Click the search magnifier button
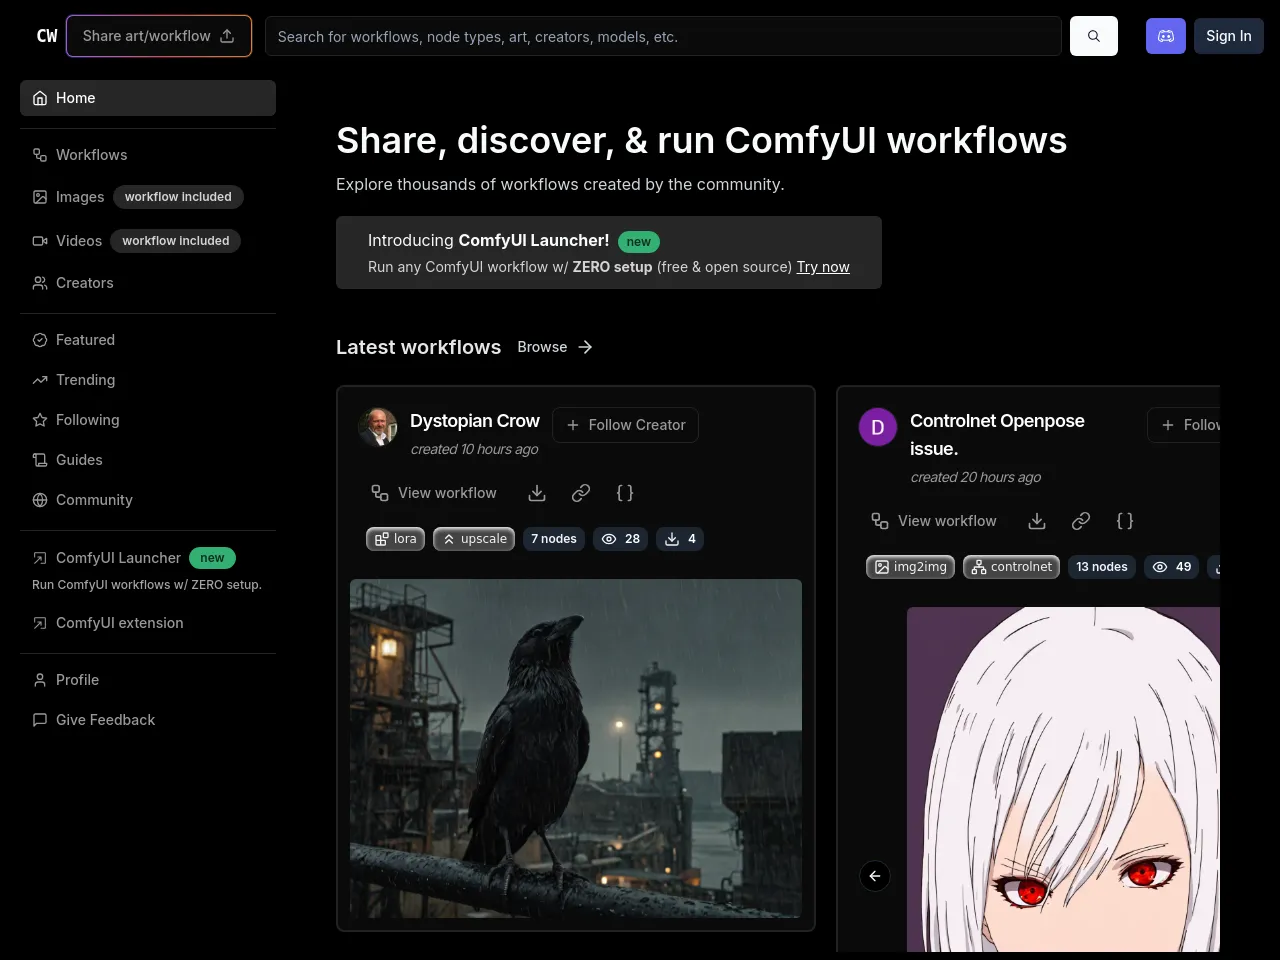Screen dimensions: 1280x960 point(1093,36)
